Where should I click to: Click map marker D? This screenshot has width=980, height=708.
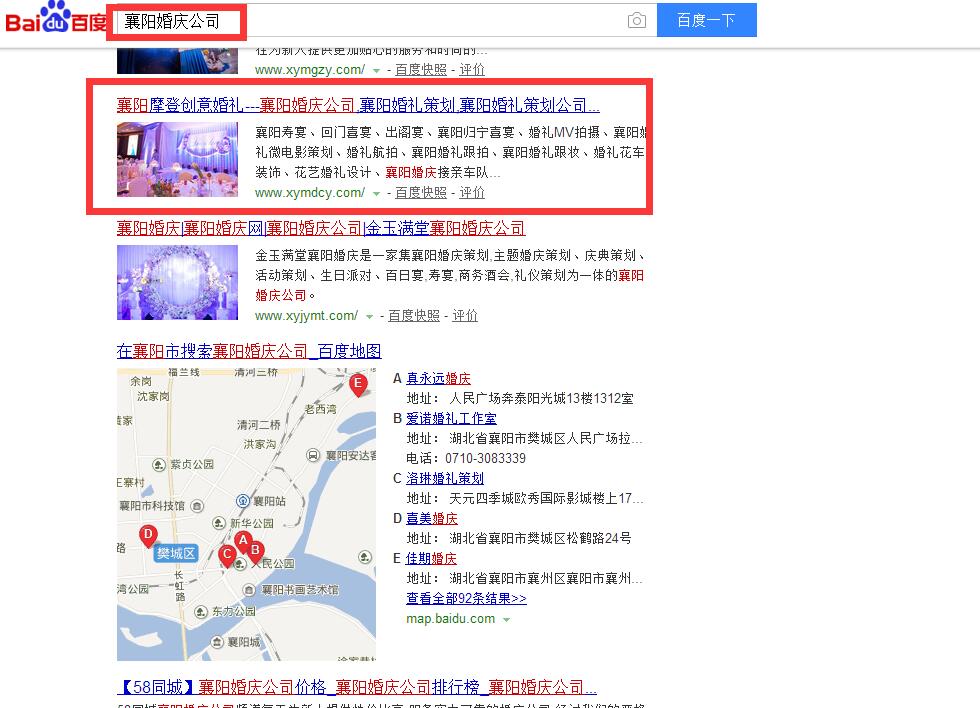click(148, 536)
